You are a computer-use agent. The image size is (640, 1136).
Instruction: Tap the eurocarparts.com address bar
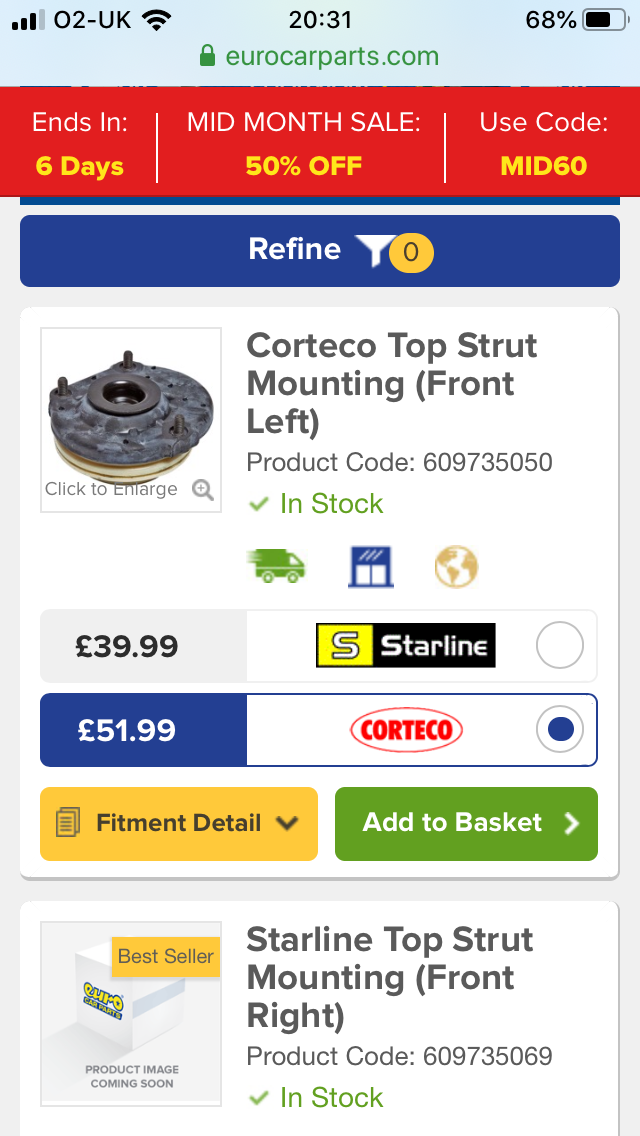[320, 56]
